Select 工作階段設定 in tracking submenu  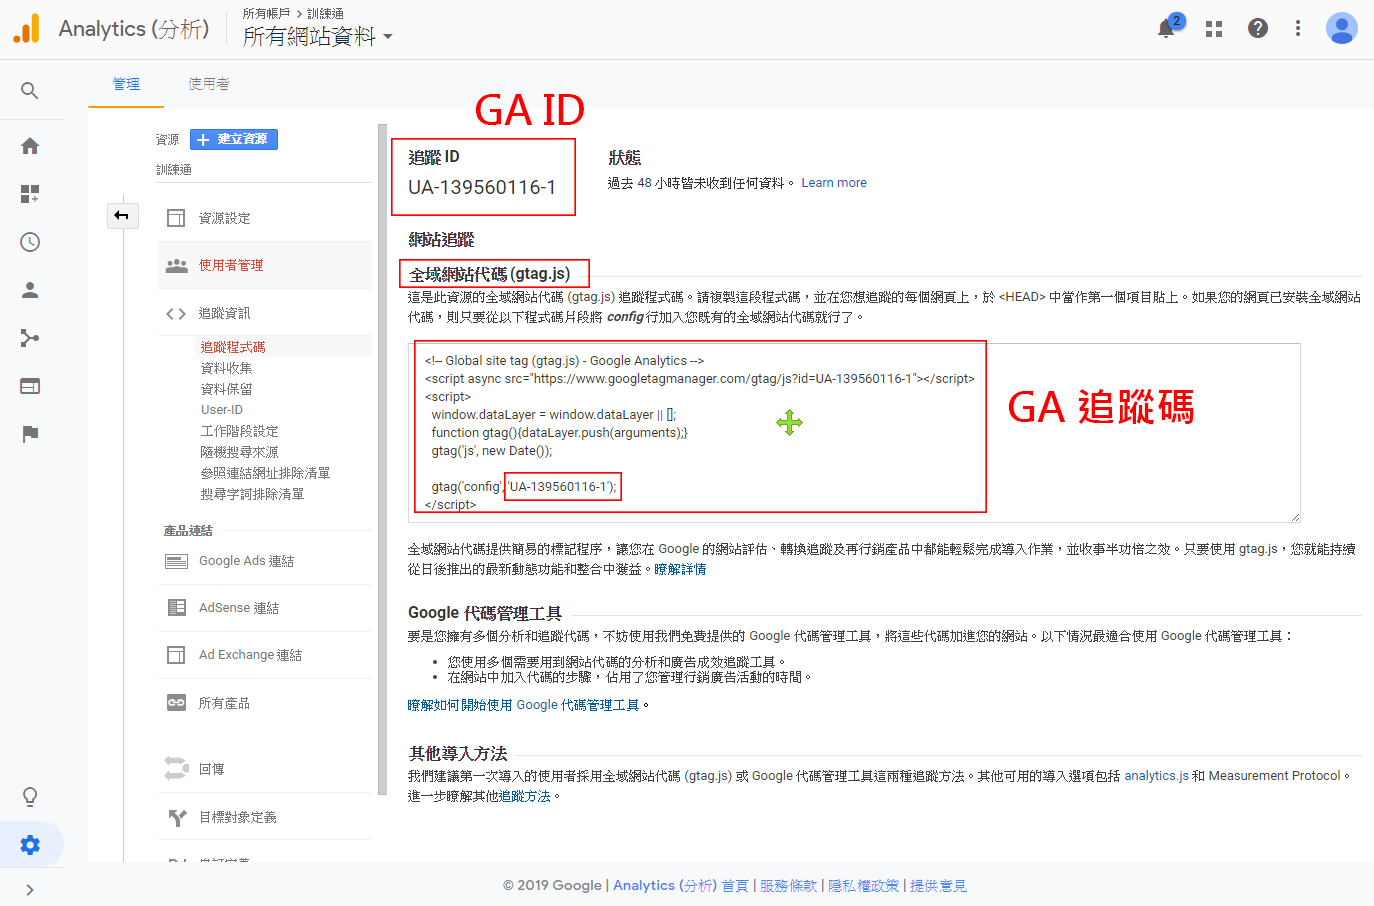239,431
